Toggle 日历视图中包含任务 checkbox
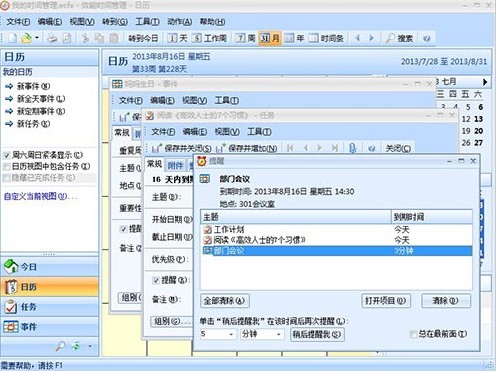The height and width of the screenshot is (371, 501). pos(6,166)
